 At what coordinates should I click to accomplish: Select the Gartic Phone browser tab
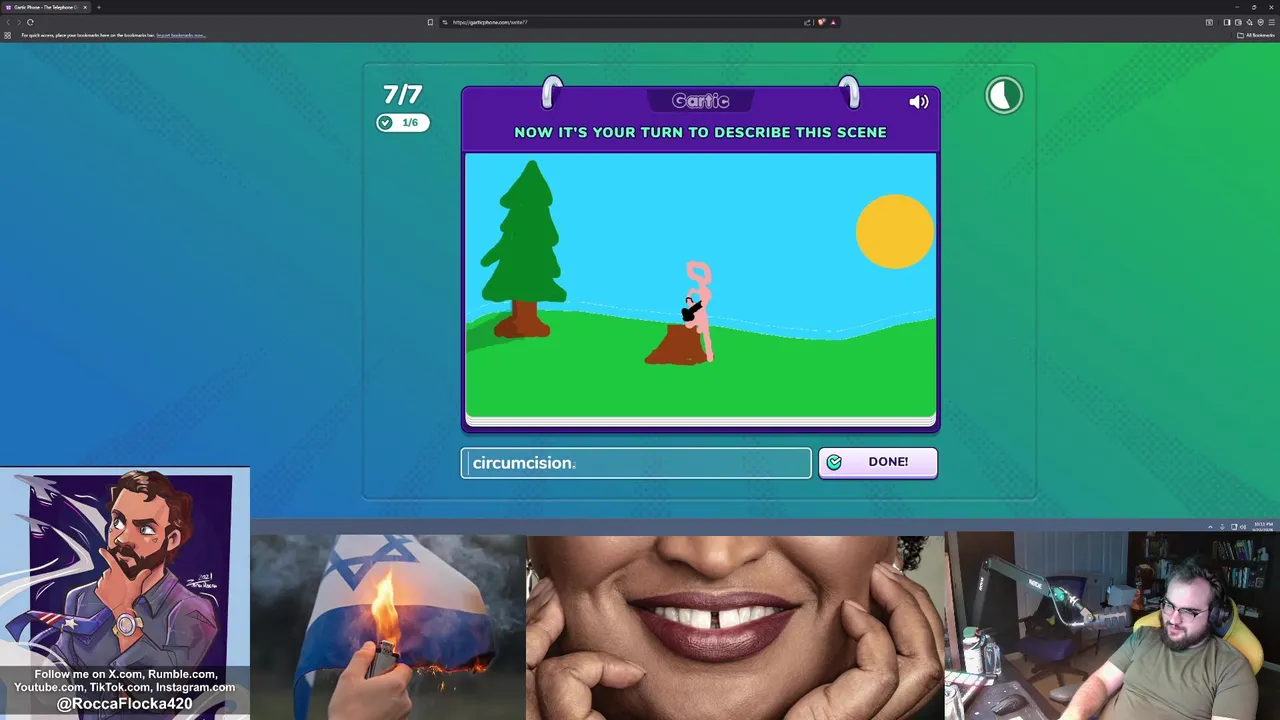point(46,7)
